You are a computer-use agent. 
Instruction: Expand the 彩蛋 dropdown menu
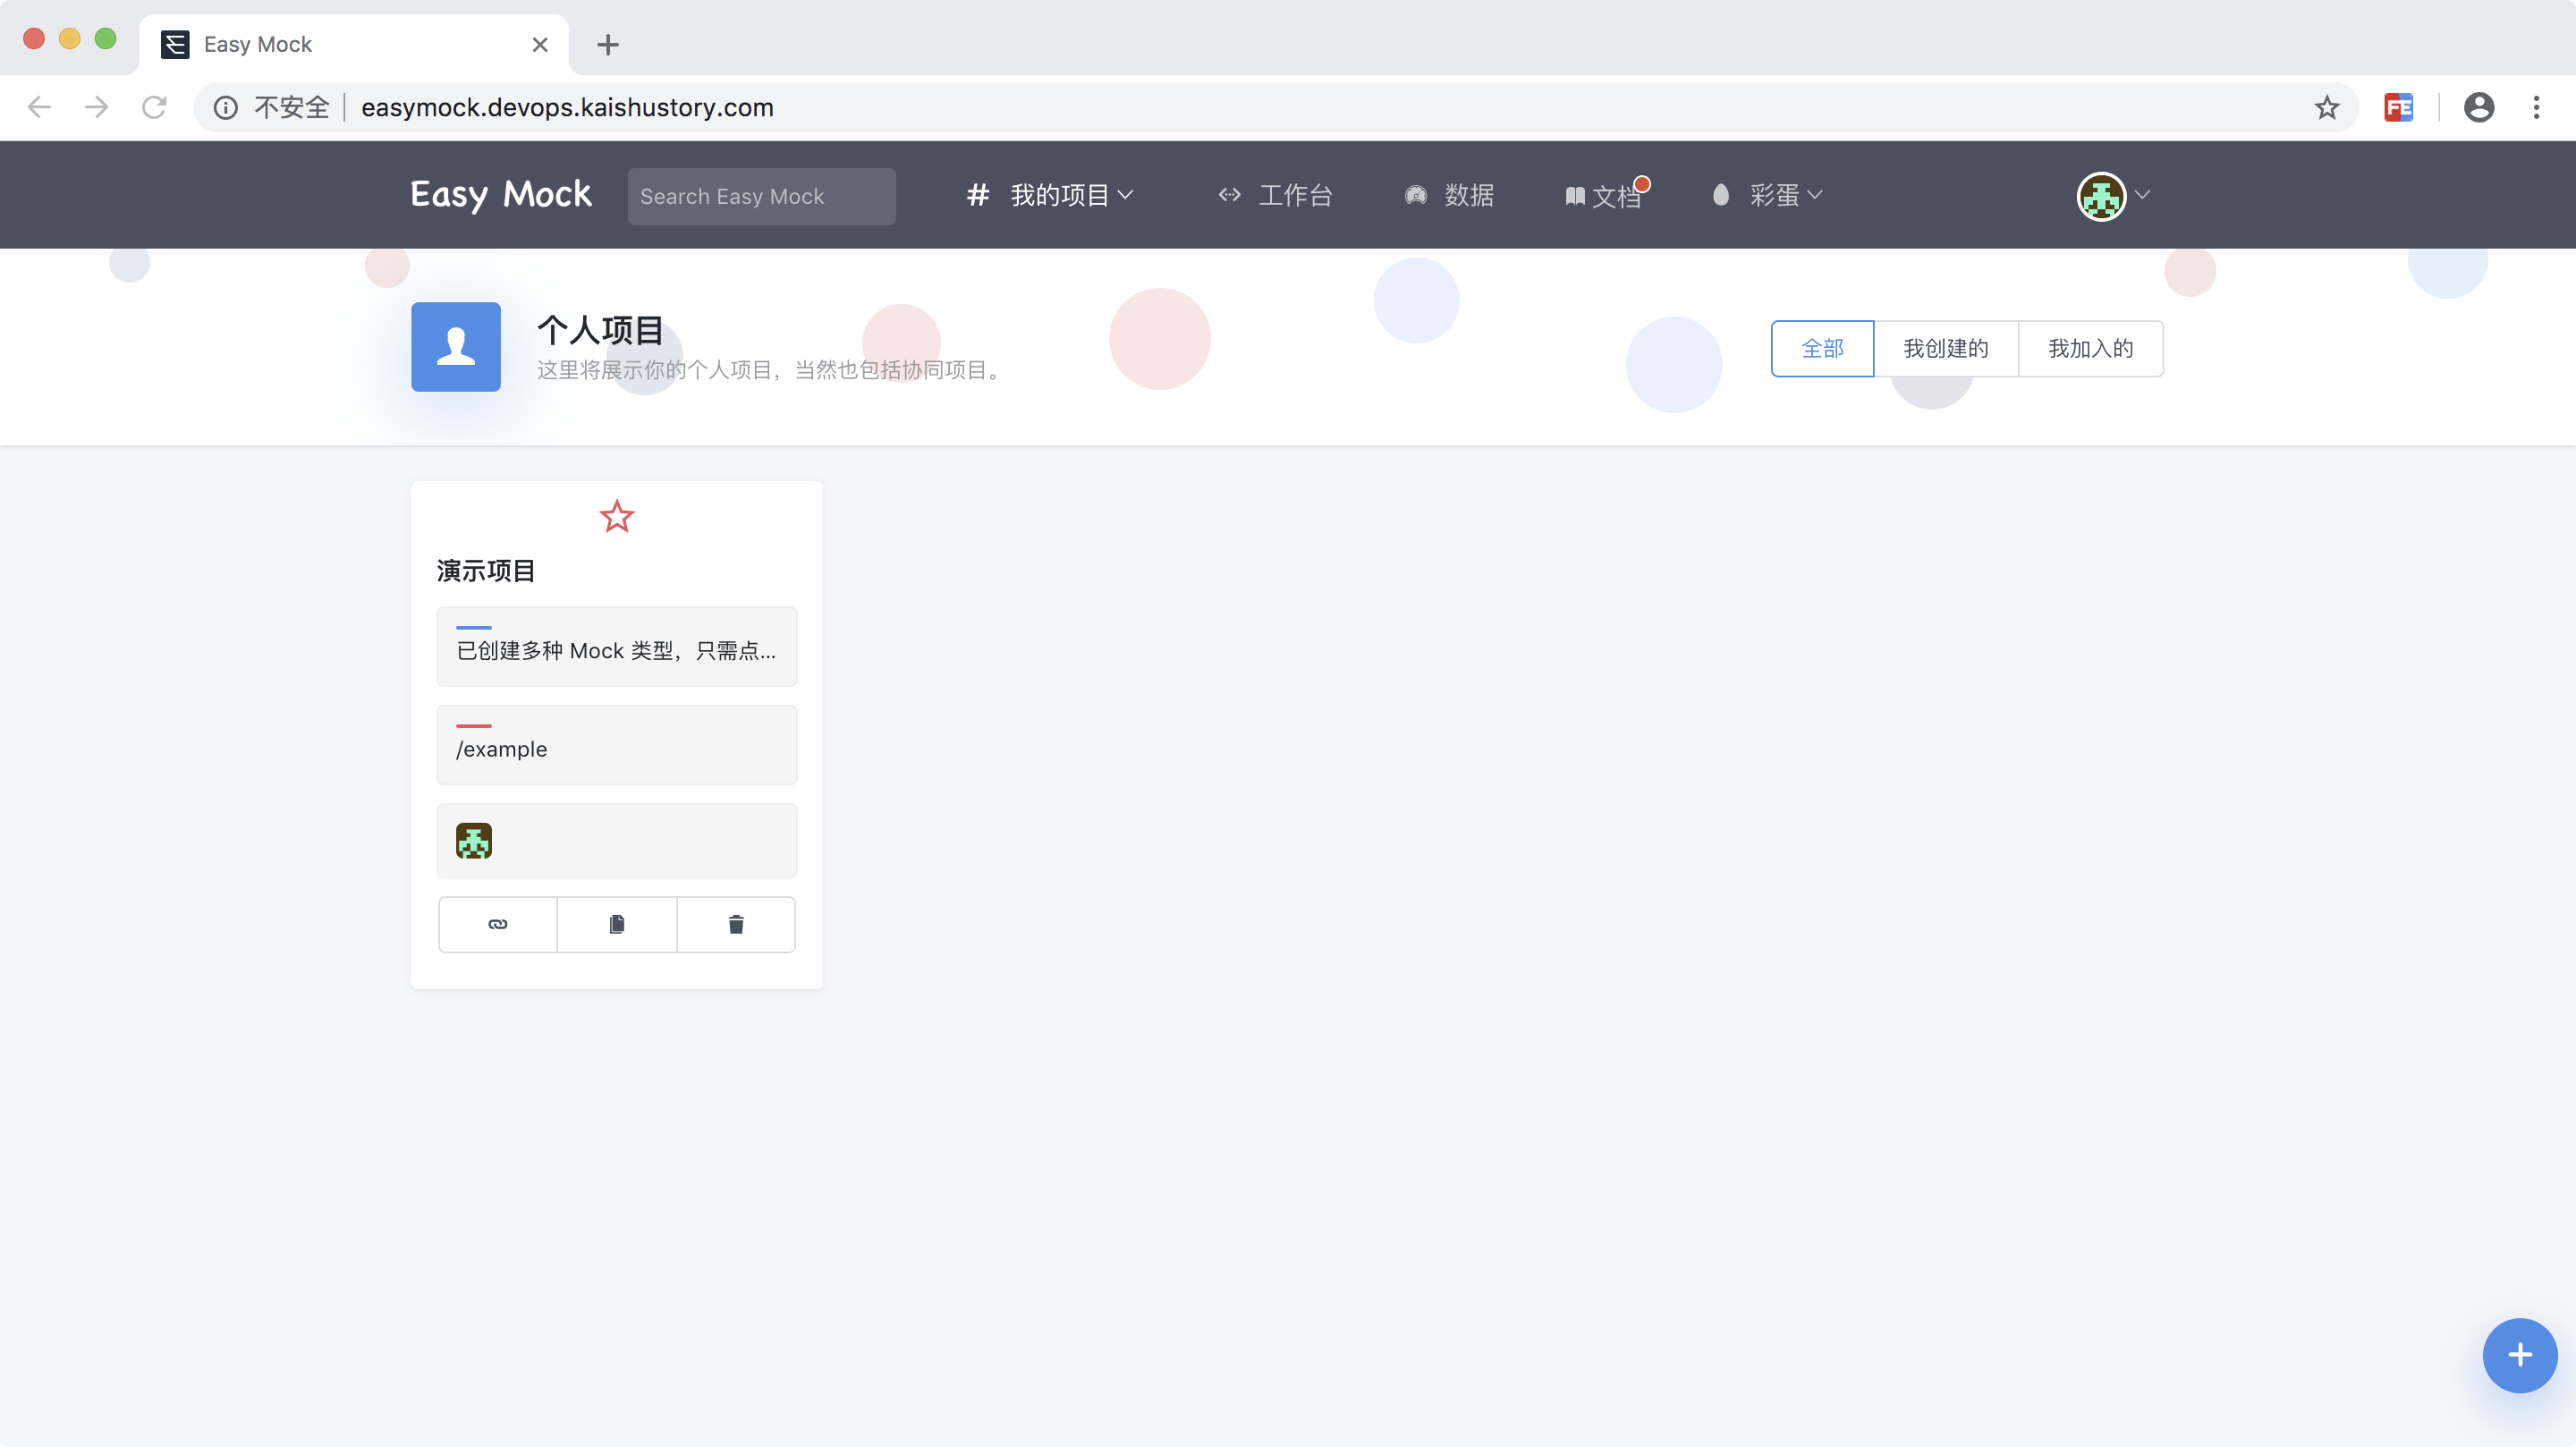[x=1767, y=195]
